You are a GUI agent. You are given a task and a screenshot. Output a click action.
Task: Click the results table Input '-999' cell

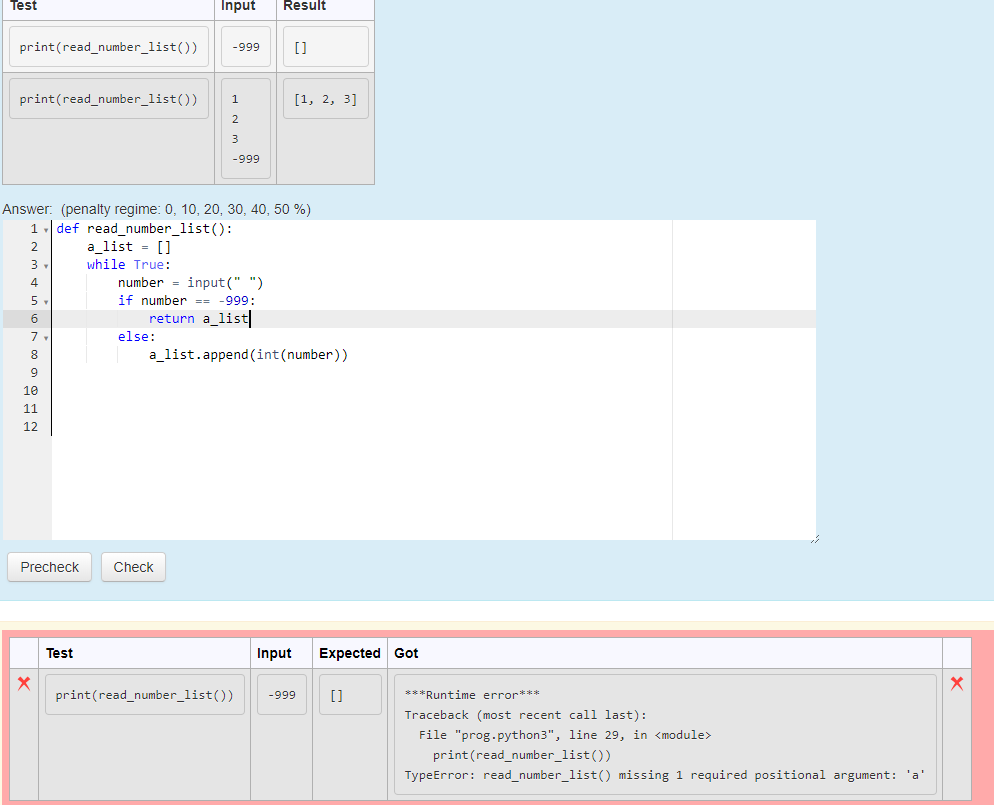(282, 695)
